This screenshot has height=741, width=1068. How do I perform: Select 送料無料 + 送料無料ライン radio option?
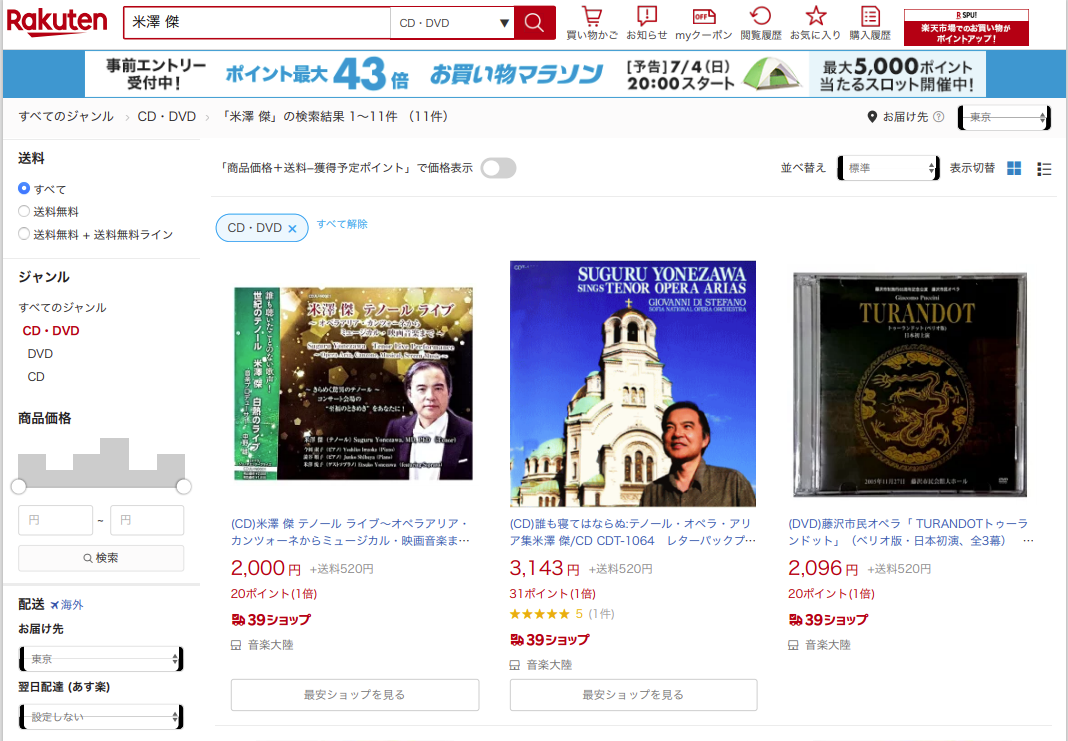[x=24, y=234]
